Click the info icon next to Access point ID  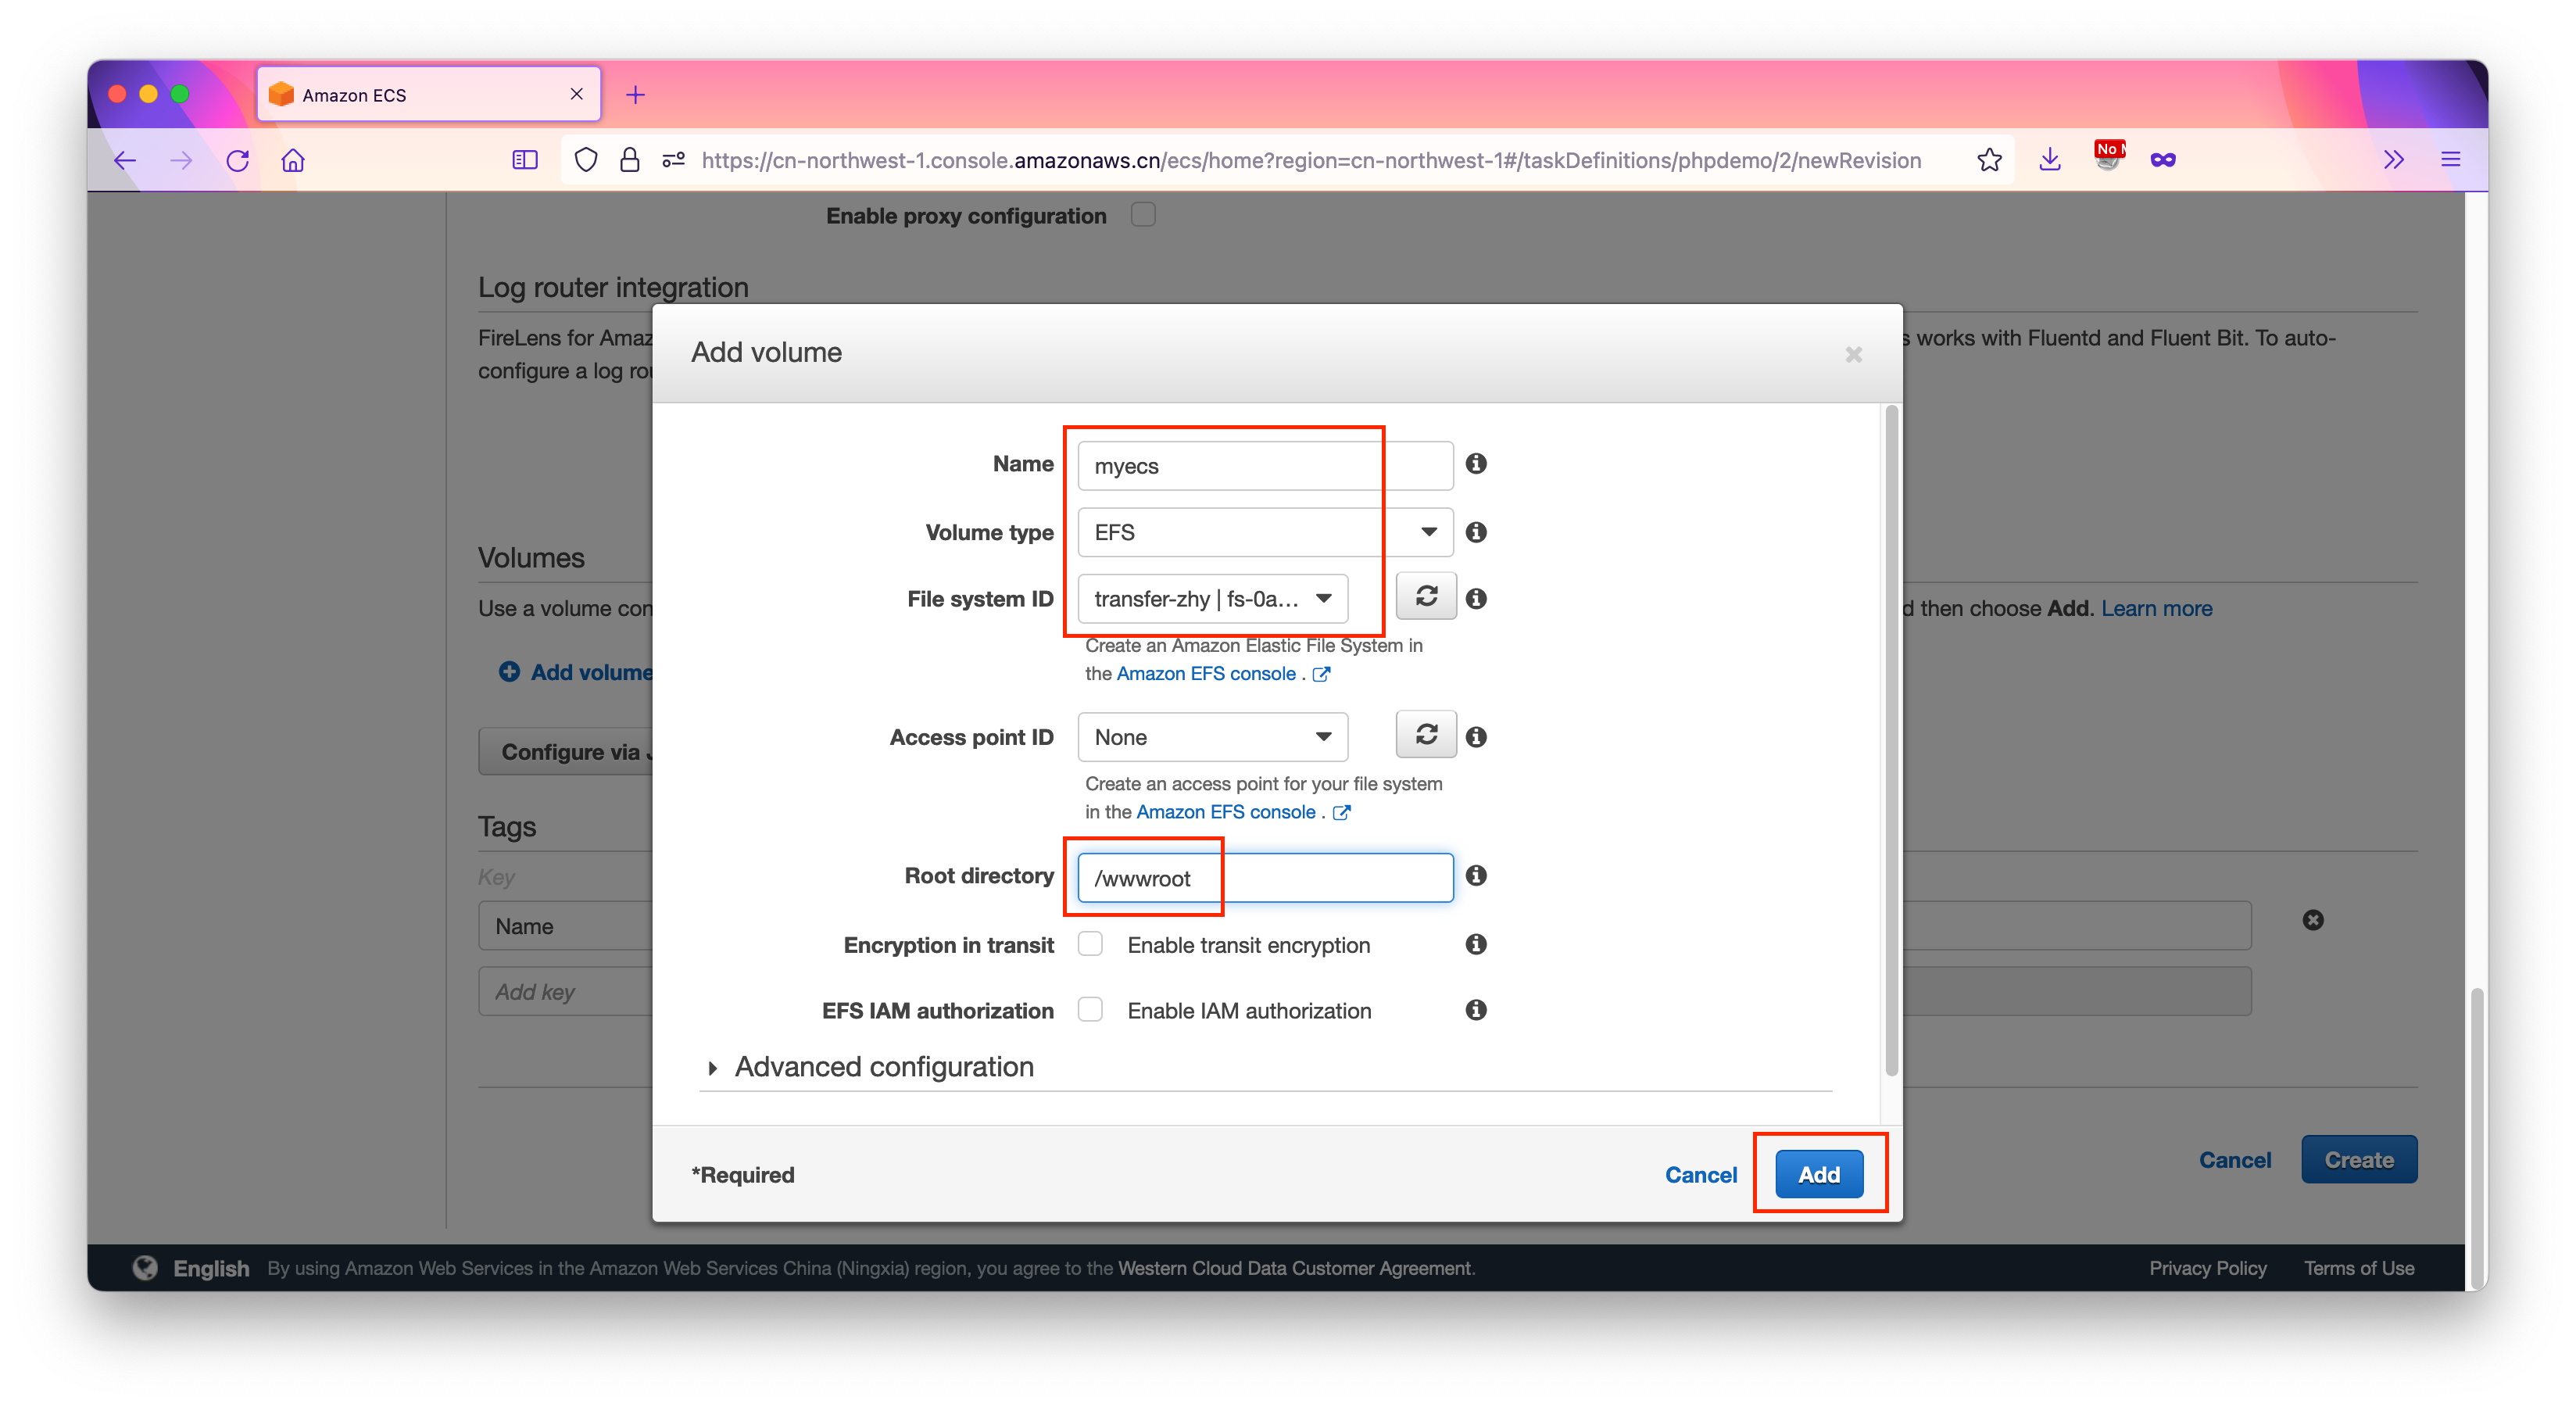click(x=1476, y=737)
